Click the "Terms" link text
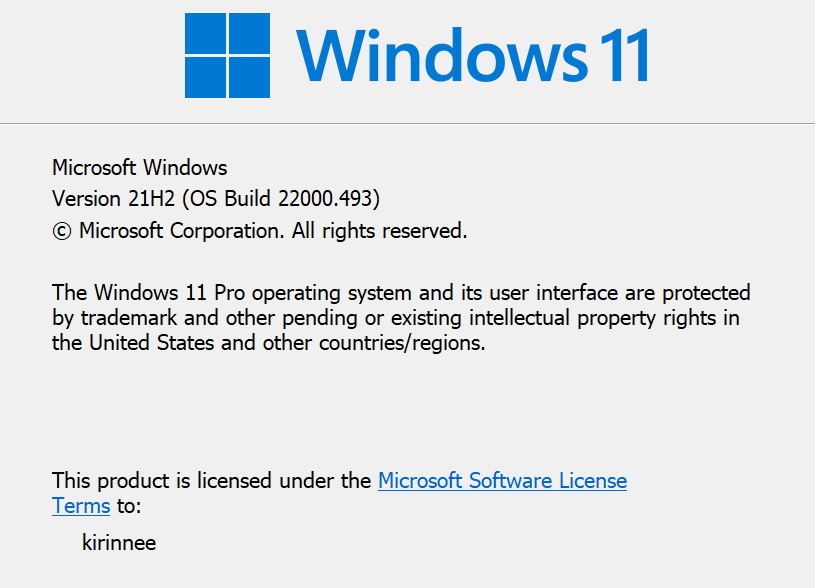The height and width of the screenshot is (588, 815). (81, 505)
